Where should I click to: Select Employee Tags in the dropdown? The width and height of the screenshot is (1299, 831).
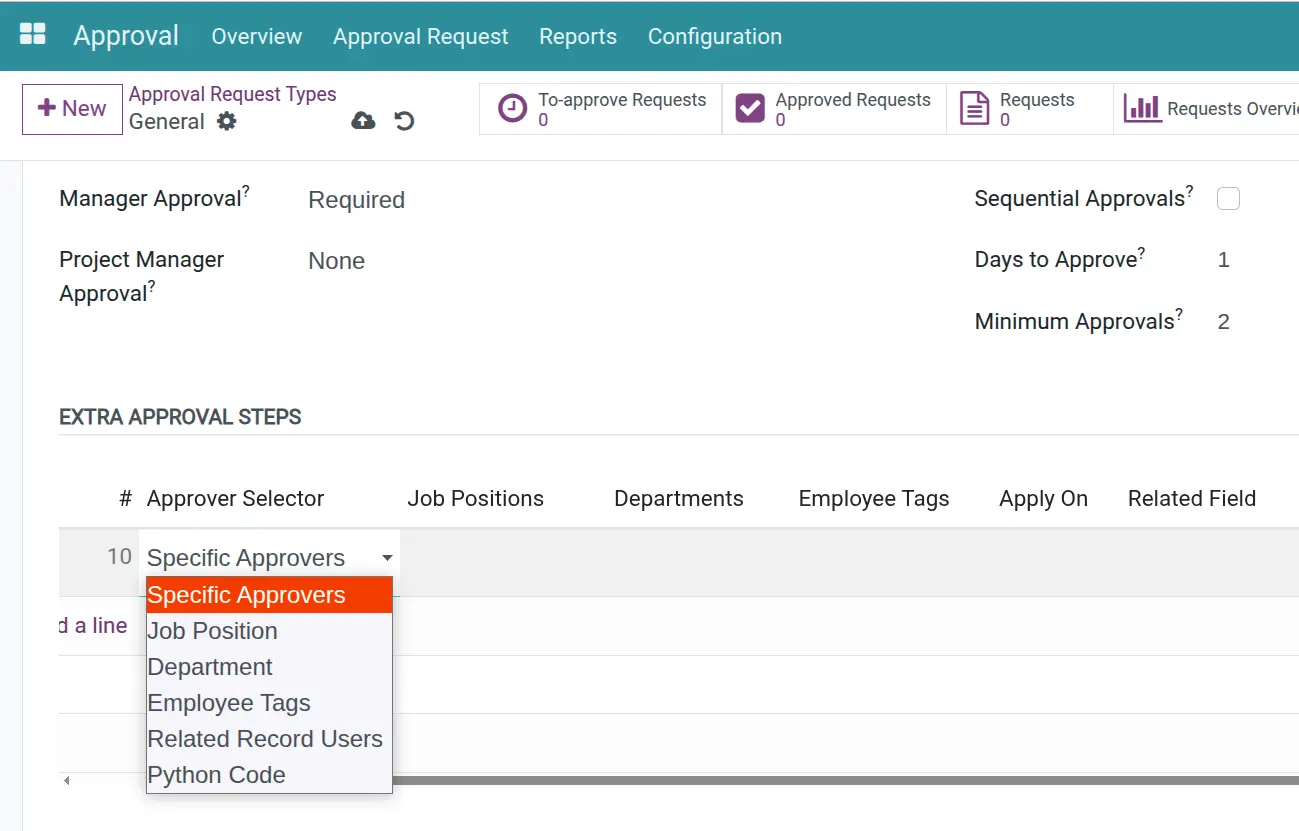(x=229, y=703)
